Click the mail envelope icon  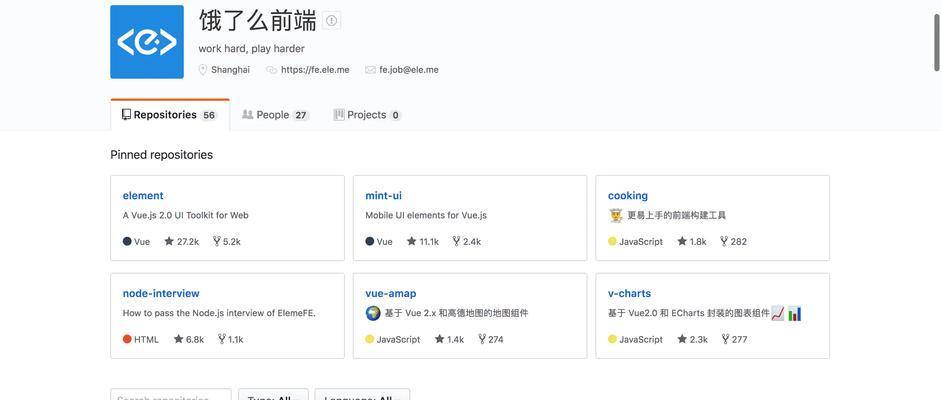tap(370, 70)
